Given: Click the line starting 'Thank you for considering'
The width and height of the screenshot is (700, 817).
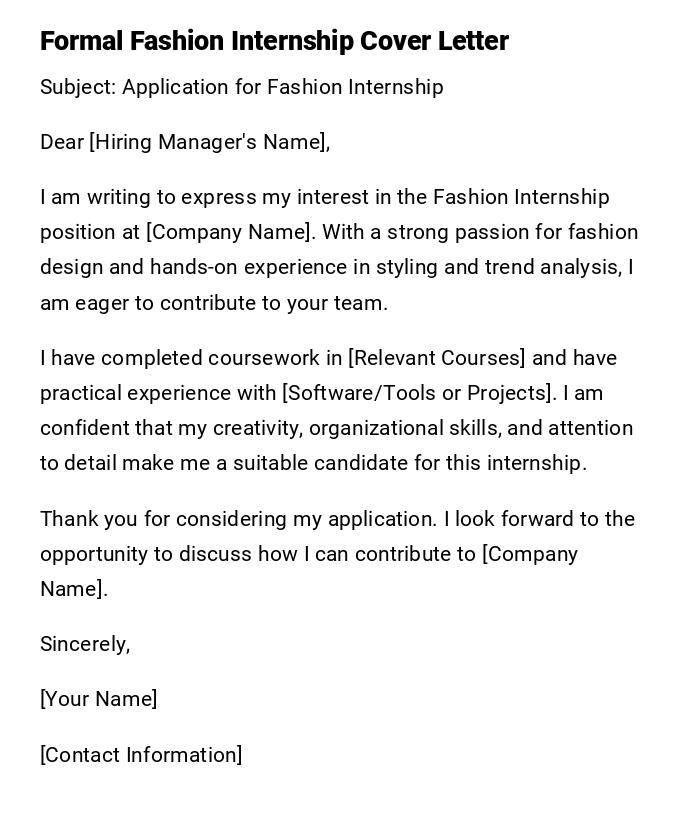Looking at the screenshot, I should point(337,519).
